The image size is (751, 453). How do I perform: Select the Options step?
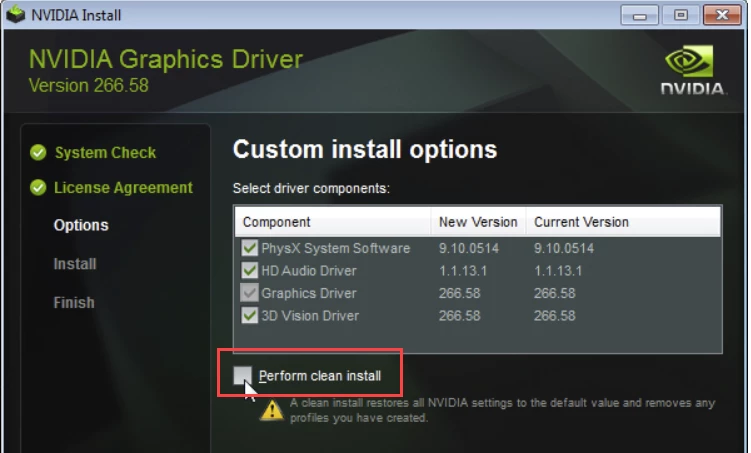pos(81,225)
